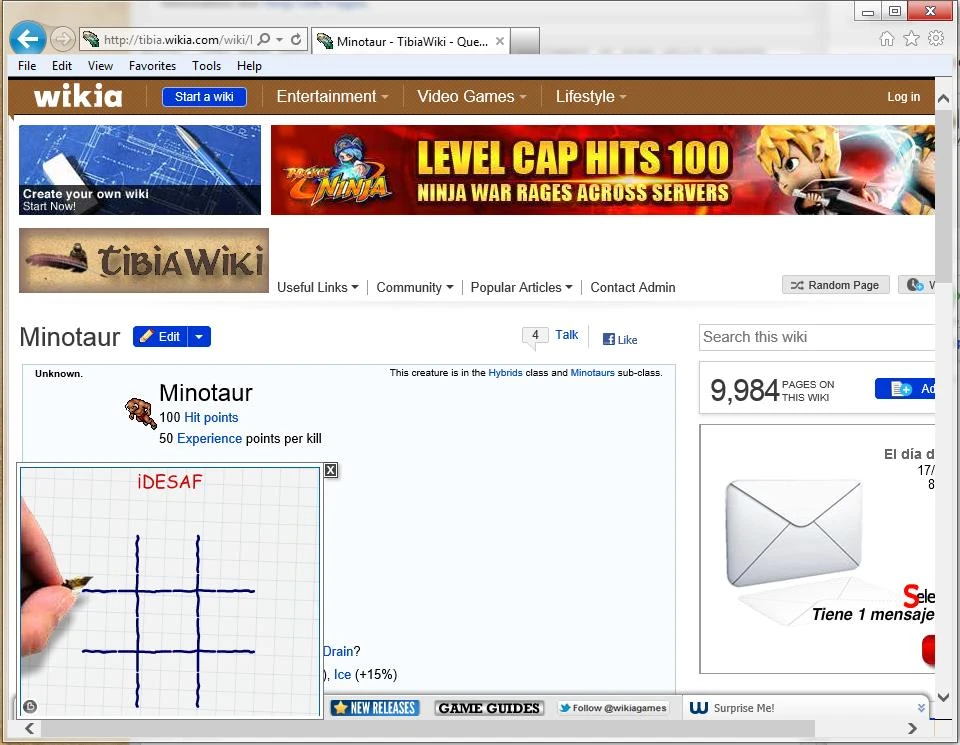960x745 pixels.
Task: Open the Edit button dropdown arrow
Action: tap(199, 337)
